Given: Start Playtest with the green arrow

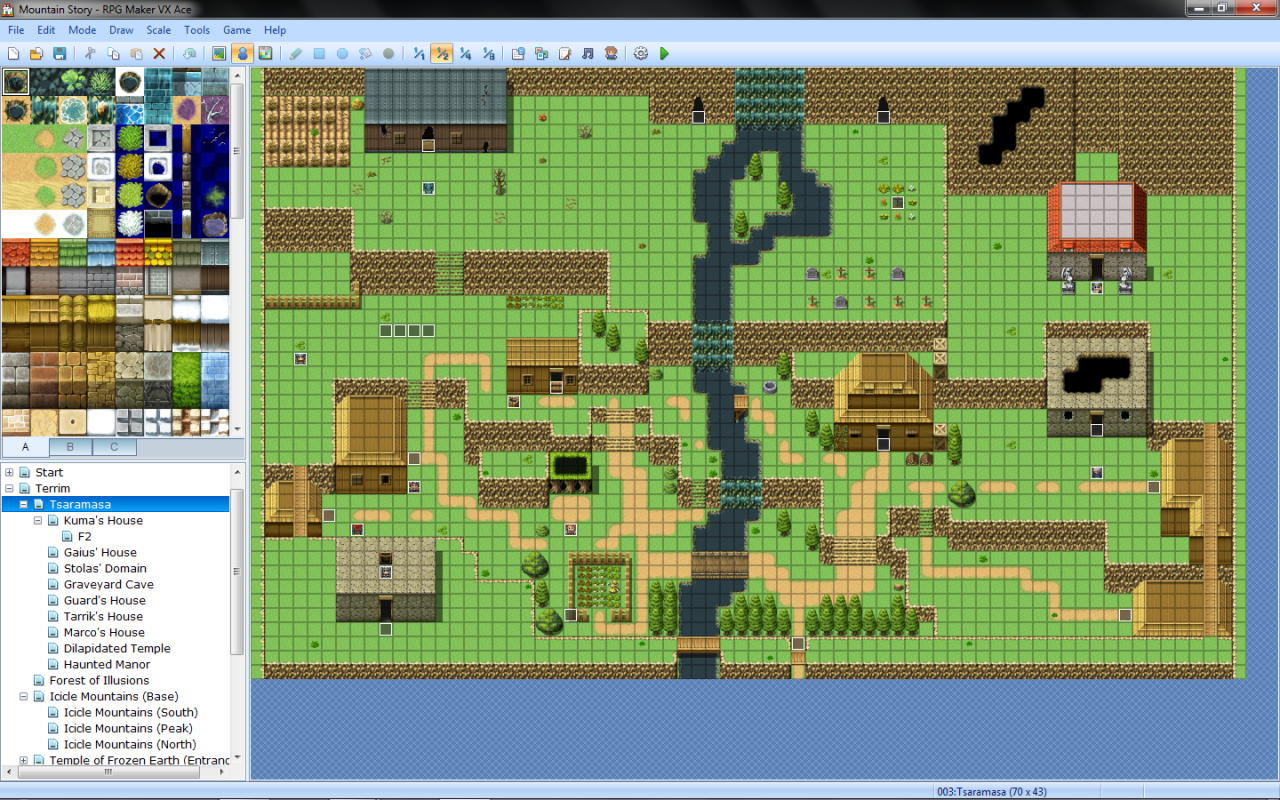Looking at the screenshot, I should [664, 53].
